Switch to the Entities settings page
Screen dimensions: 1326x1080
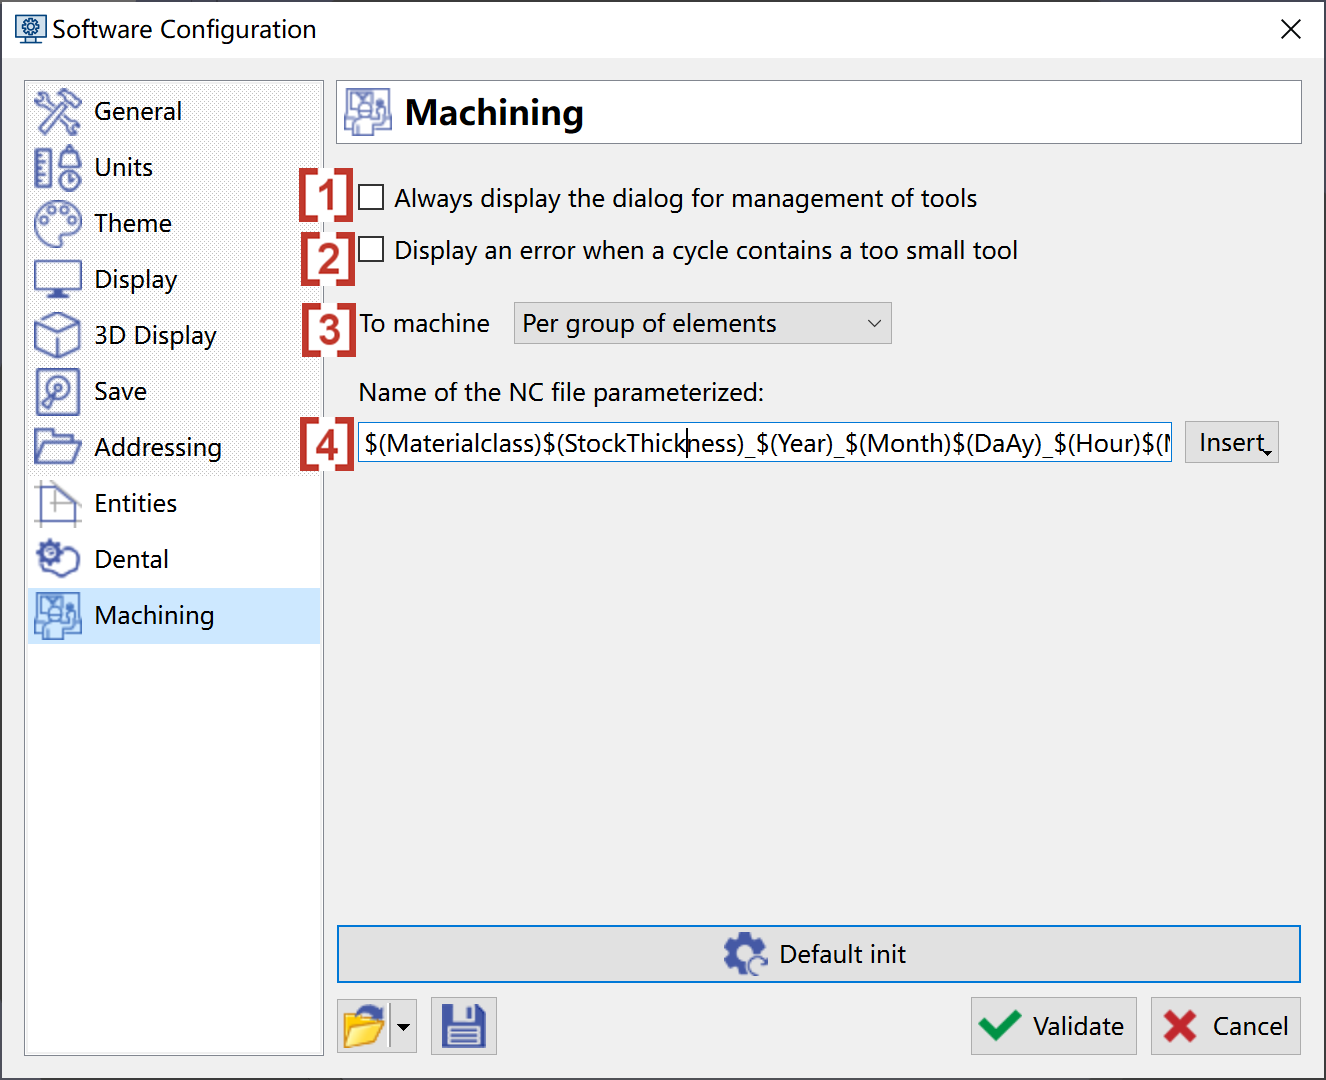click(x=135, y=503)
